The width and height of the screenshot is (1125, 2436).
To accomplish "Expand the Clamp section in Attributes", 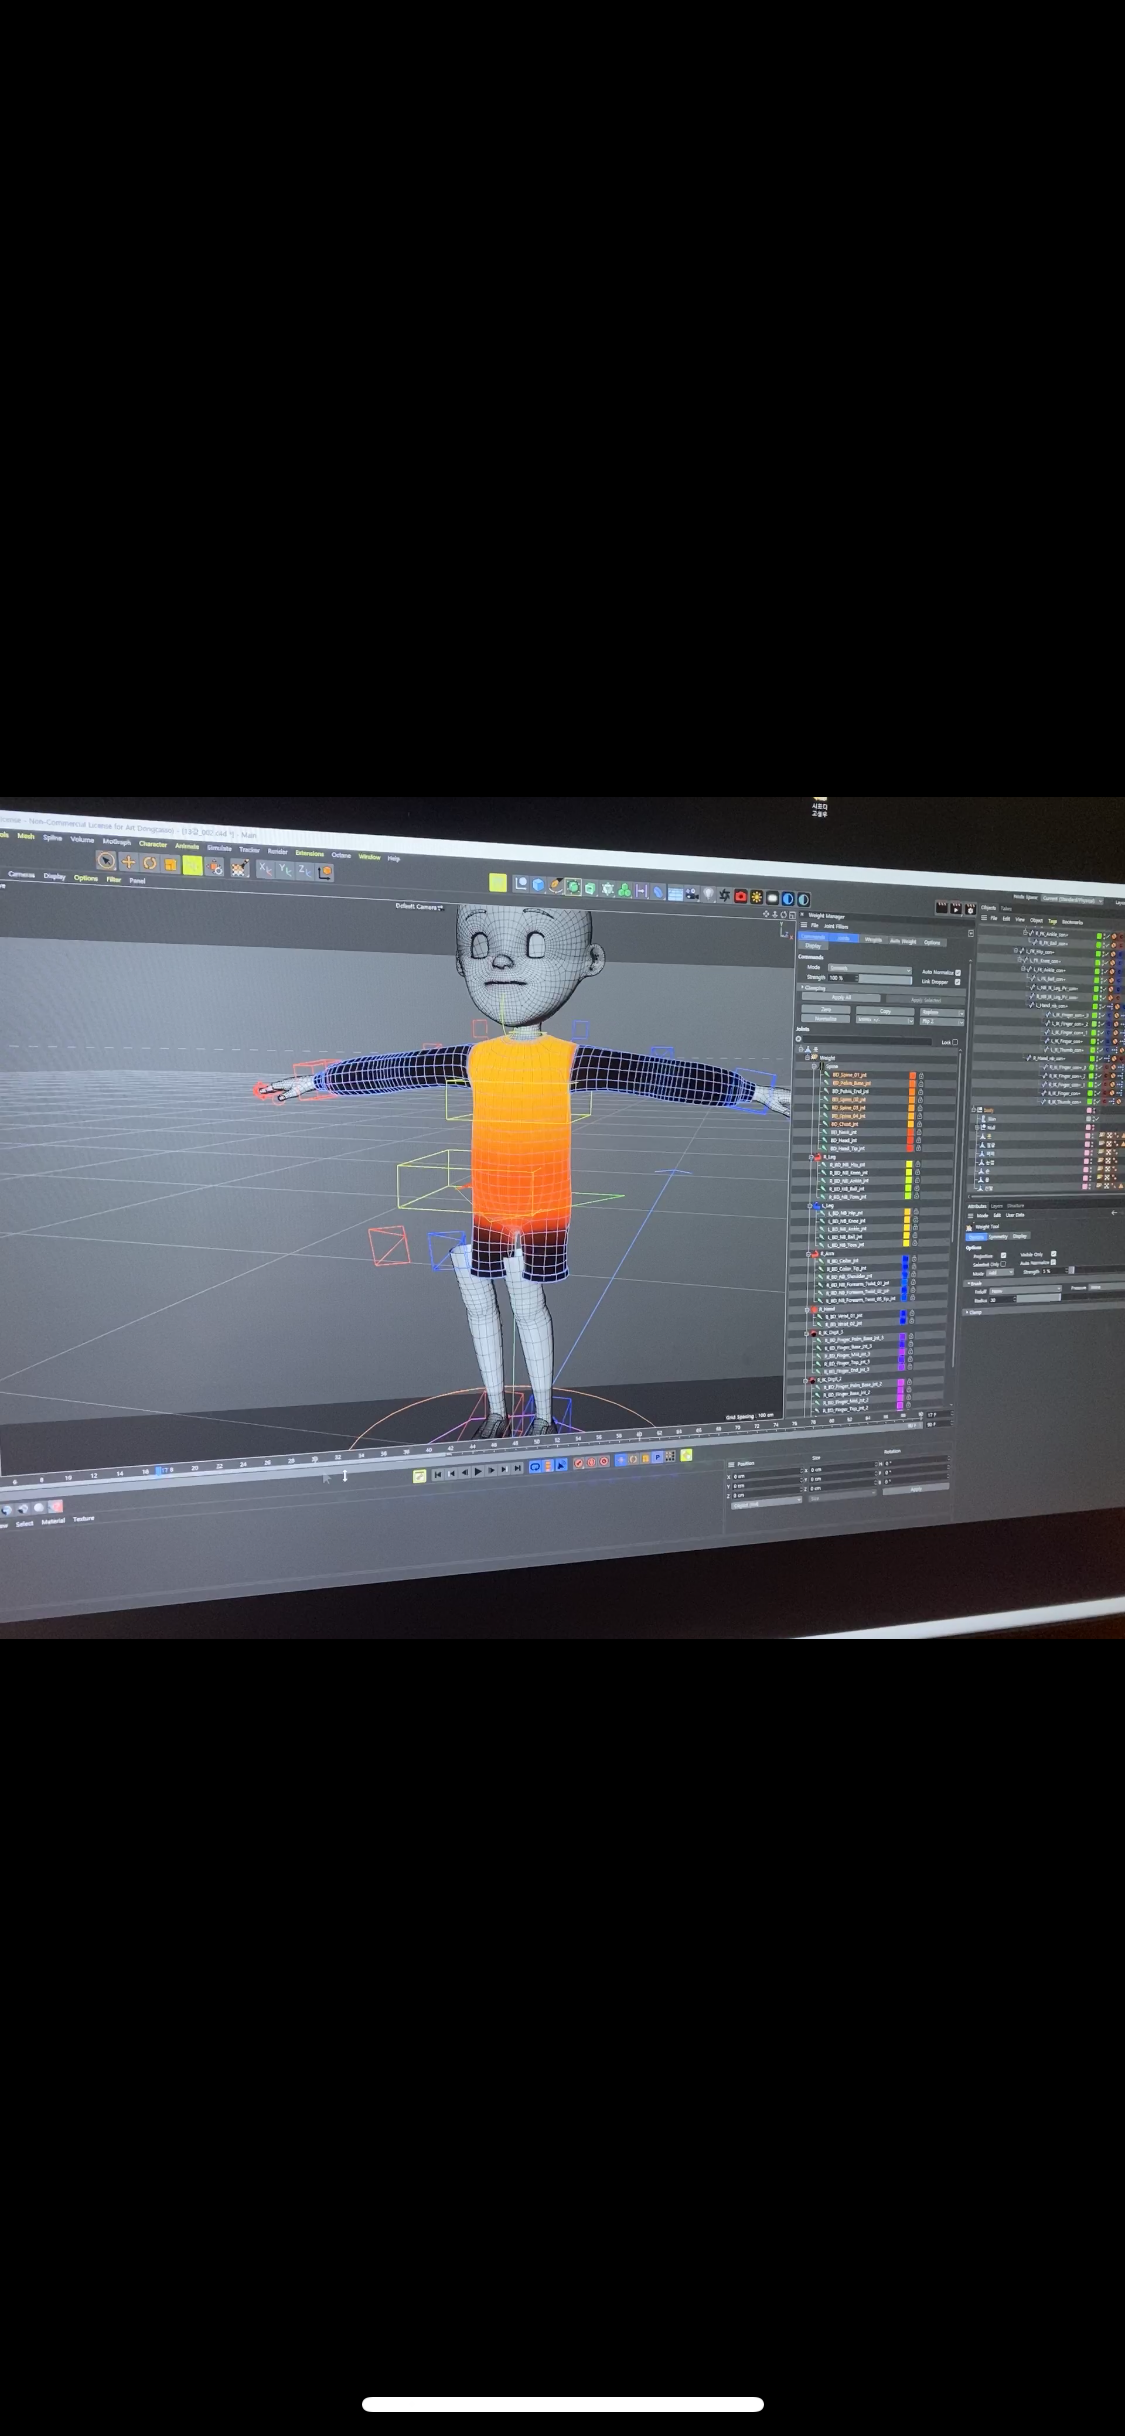I will coord(968,1313).
